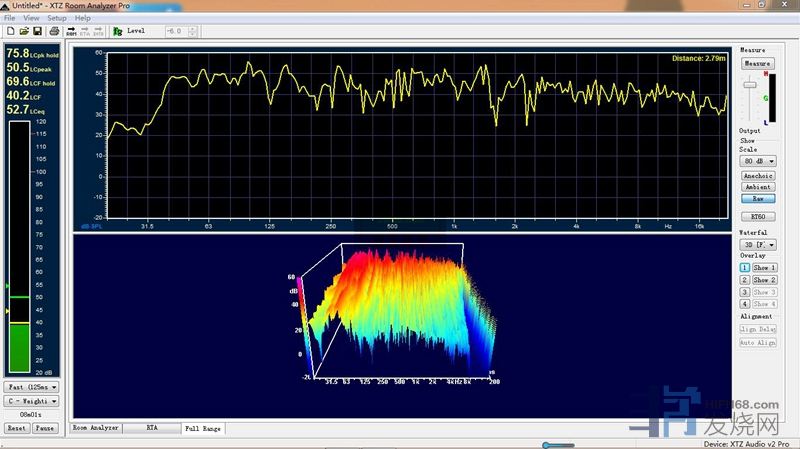Viewport: 800px width, 449px height.
Task: Open the 3D Waterfall type dropdown
Action: point(758,243)
